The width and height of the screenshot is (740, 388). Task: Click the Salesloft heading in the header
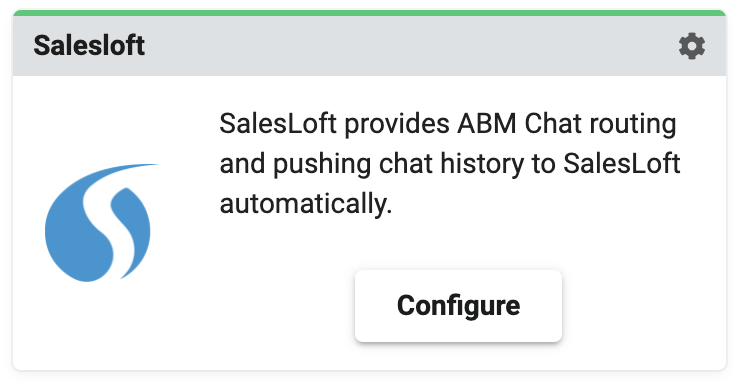89,46
